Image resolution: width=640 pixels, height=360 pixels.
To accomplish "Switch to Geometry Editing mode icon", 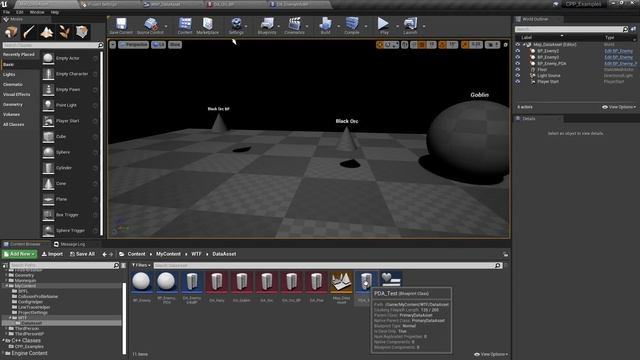I will coord(82,32).
